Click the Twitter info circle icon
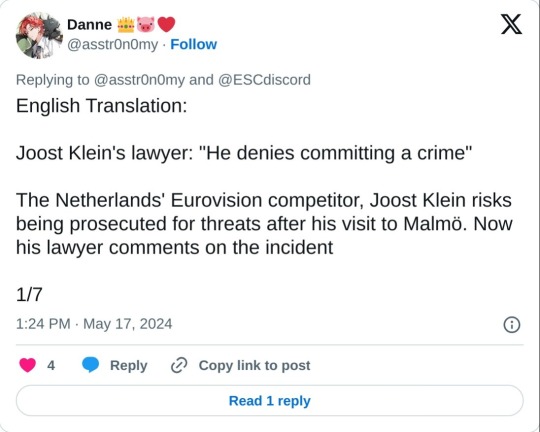Viewport: 540px width, 432px height. click(512, 325)
